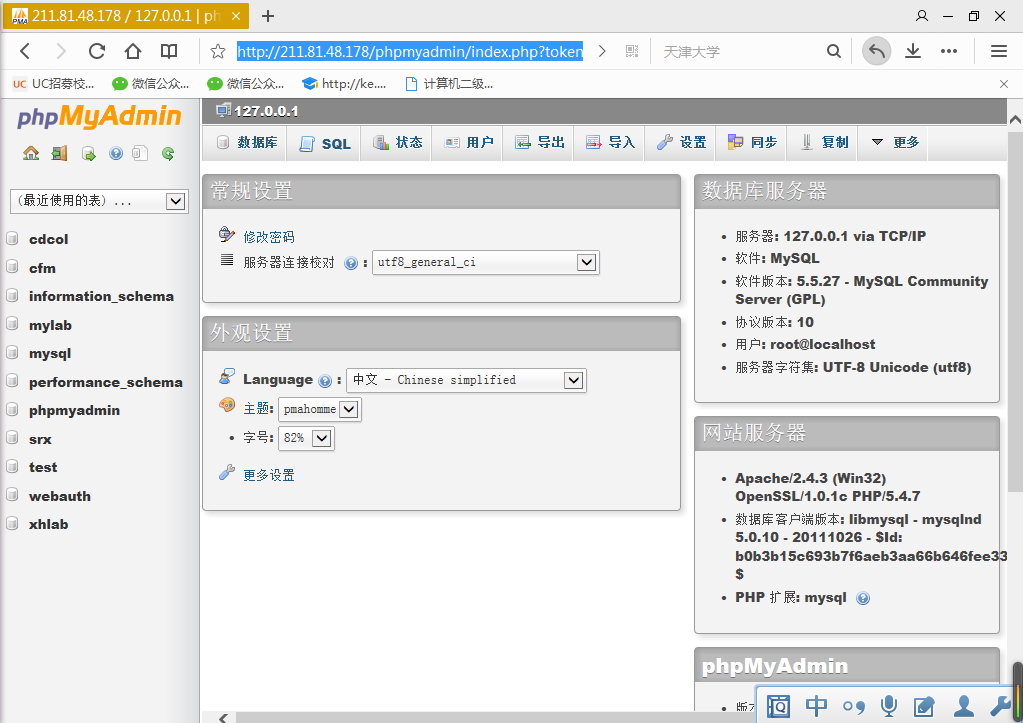Screen dimensions: 1023x723
Task: Click the 中 language toggle in IME toolbar
Action: [816, 705]
